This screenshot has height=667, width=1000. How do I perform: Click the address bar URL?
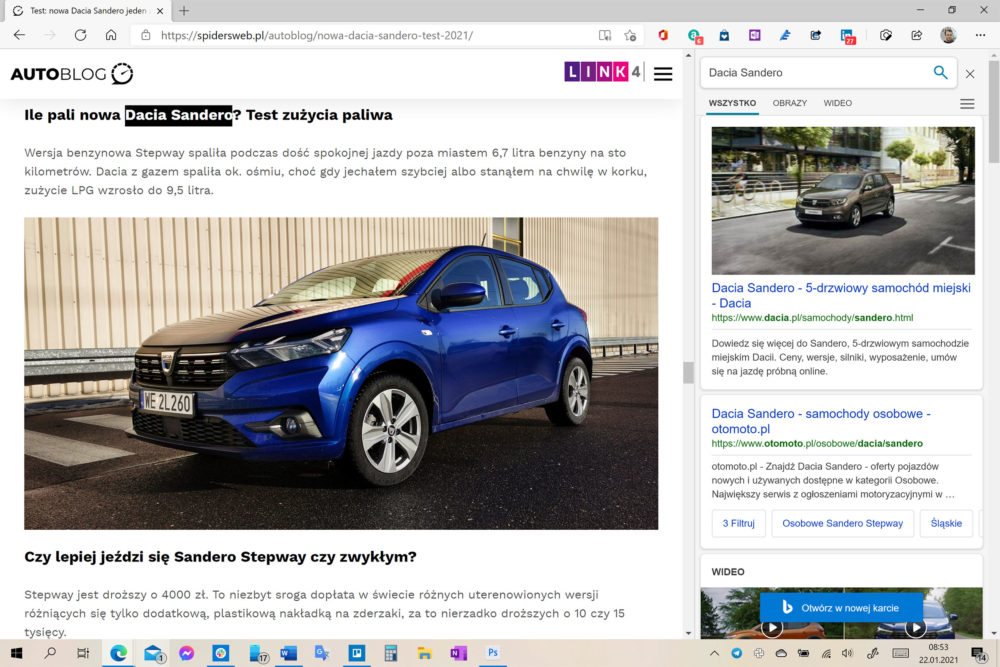[x=316, y=35]
